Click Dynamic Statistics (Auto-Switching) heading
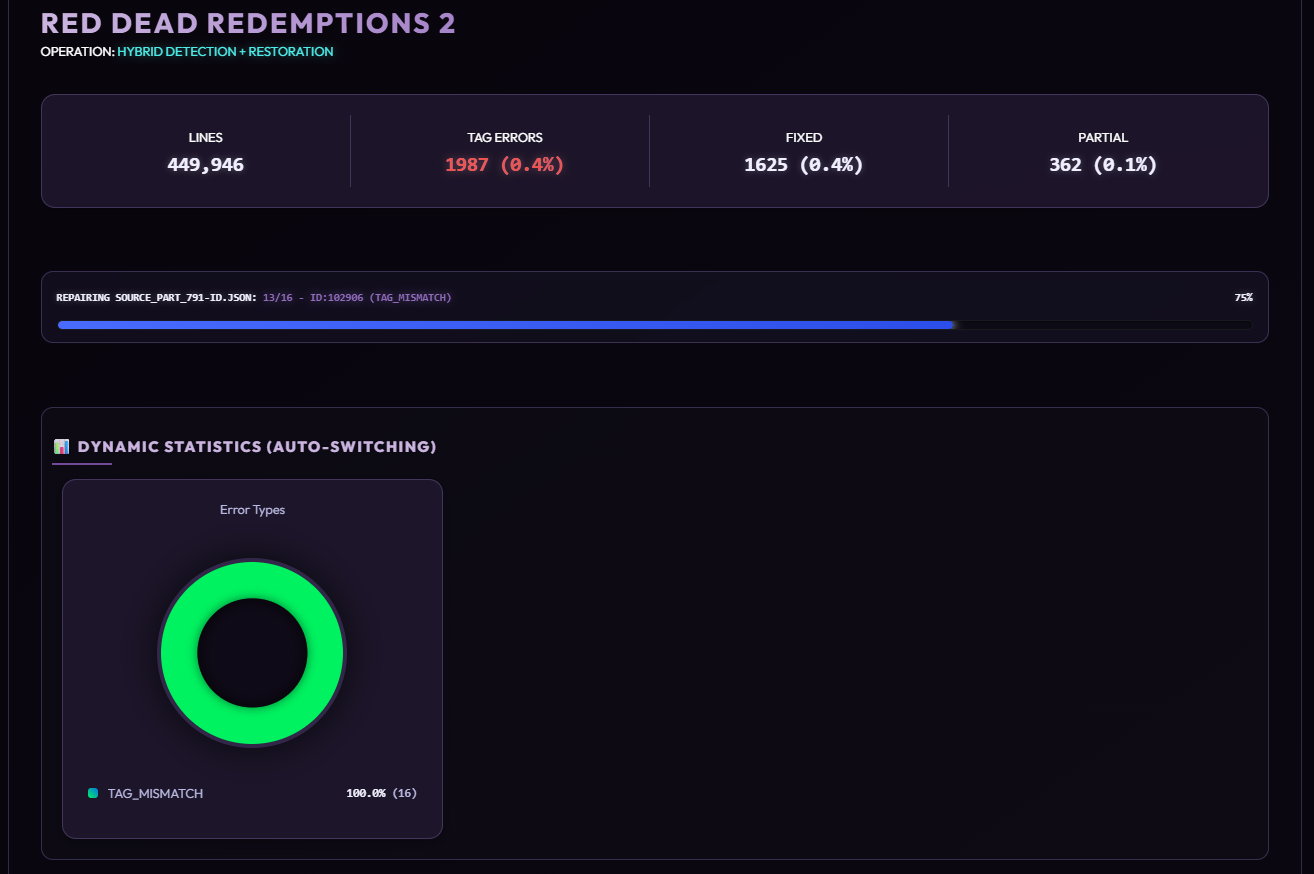This screenshot has height=874, width=1314. point(256,446)
